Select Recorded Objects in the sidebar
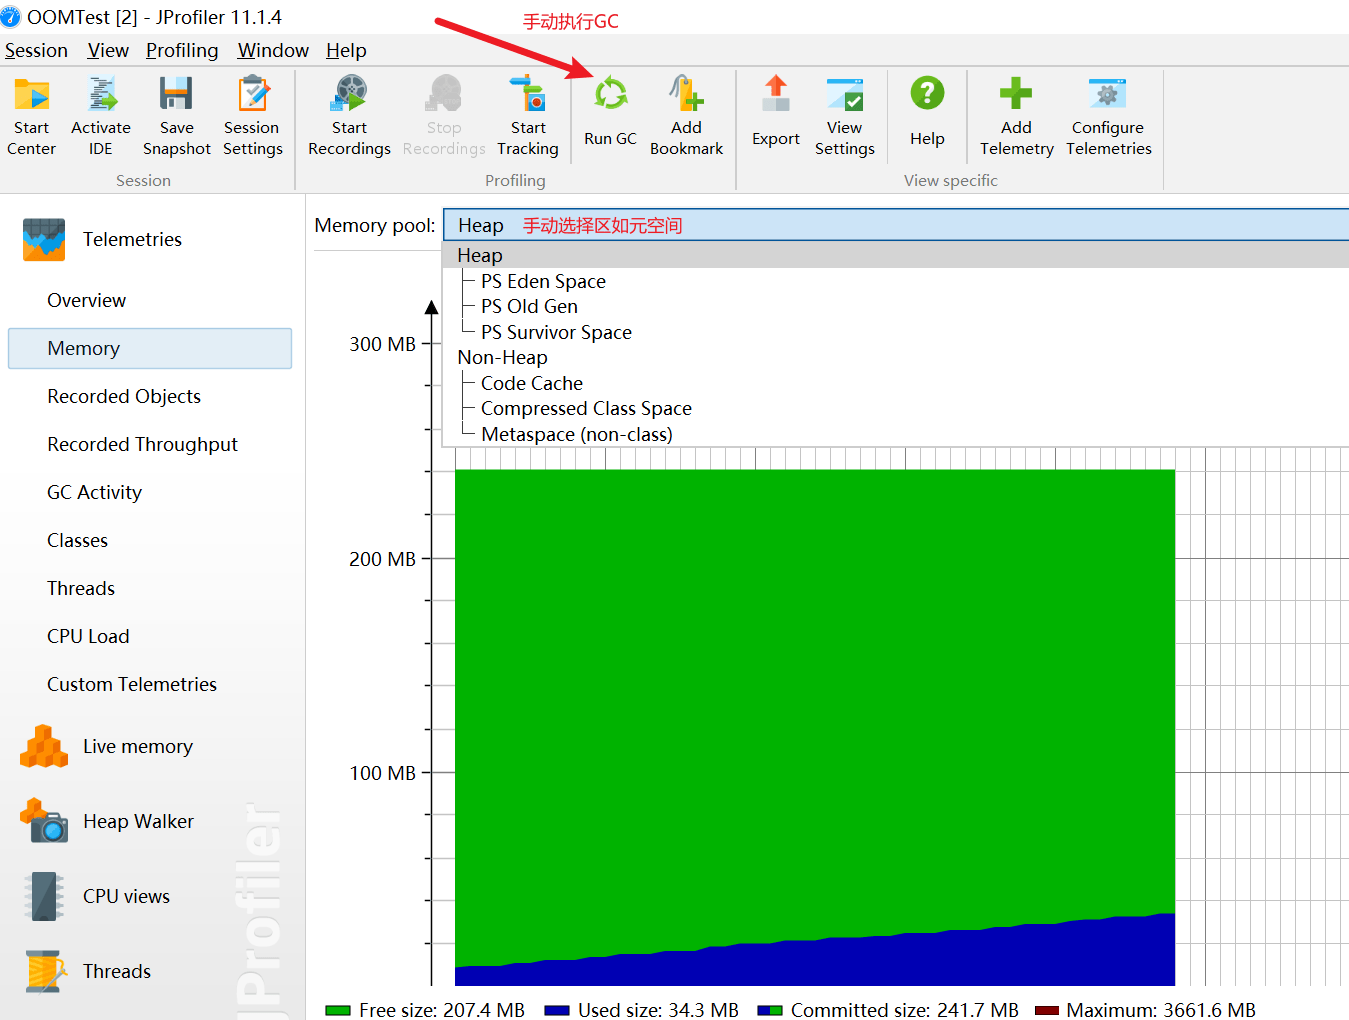1349x1020 pixels. click(124, 397)
